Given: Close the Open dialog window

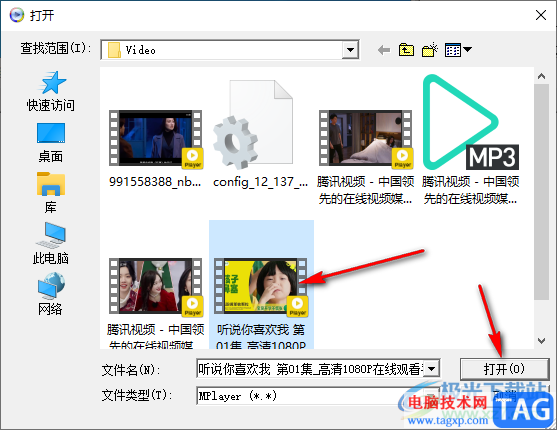Looking at the screenshot, I should (x=541, y=15).
